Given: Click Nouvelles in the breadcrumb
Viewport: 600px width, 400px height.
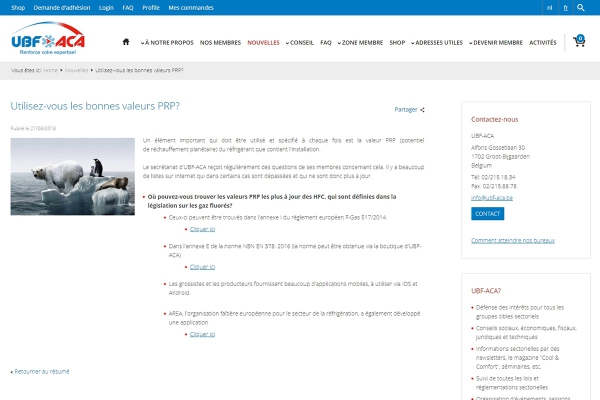Looking at the screenshot, I should point(77,70).
